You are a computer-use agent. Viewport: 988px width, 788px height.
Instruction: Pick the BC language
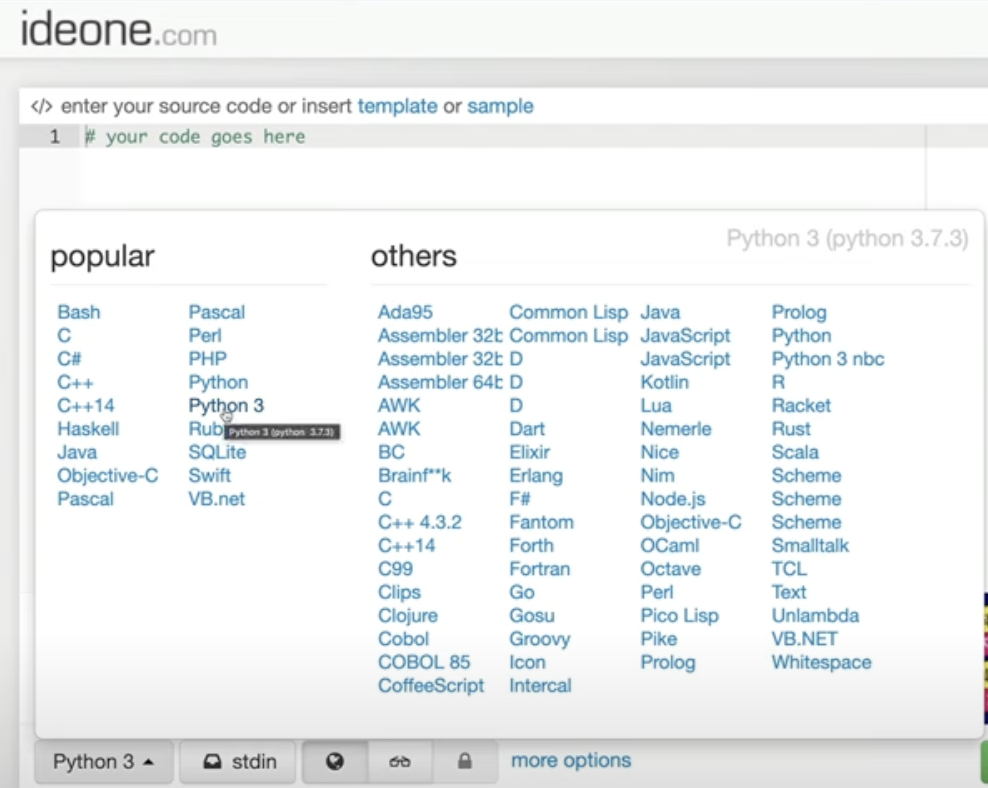pos(391,452)
